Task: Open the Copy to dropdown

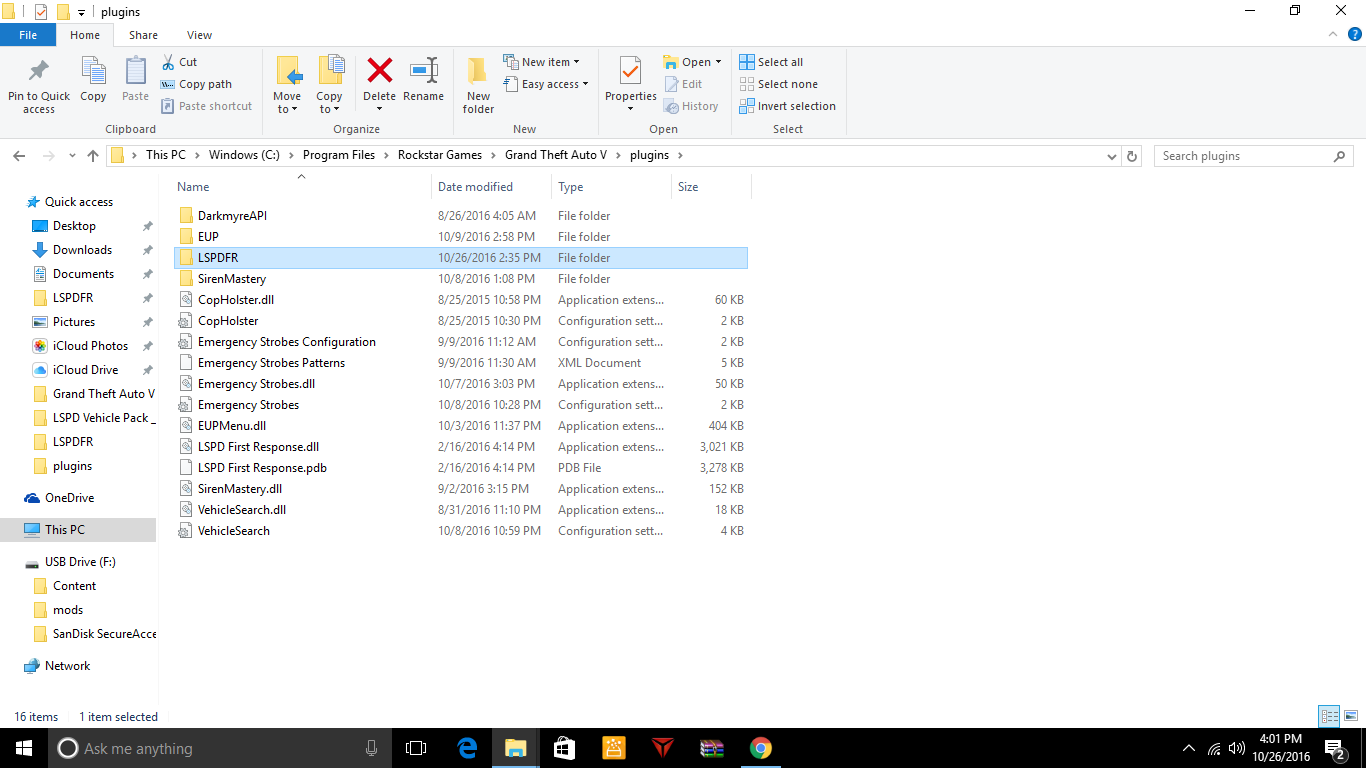Action: click(x=329, y=103)
